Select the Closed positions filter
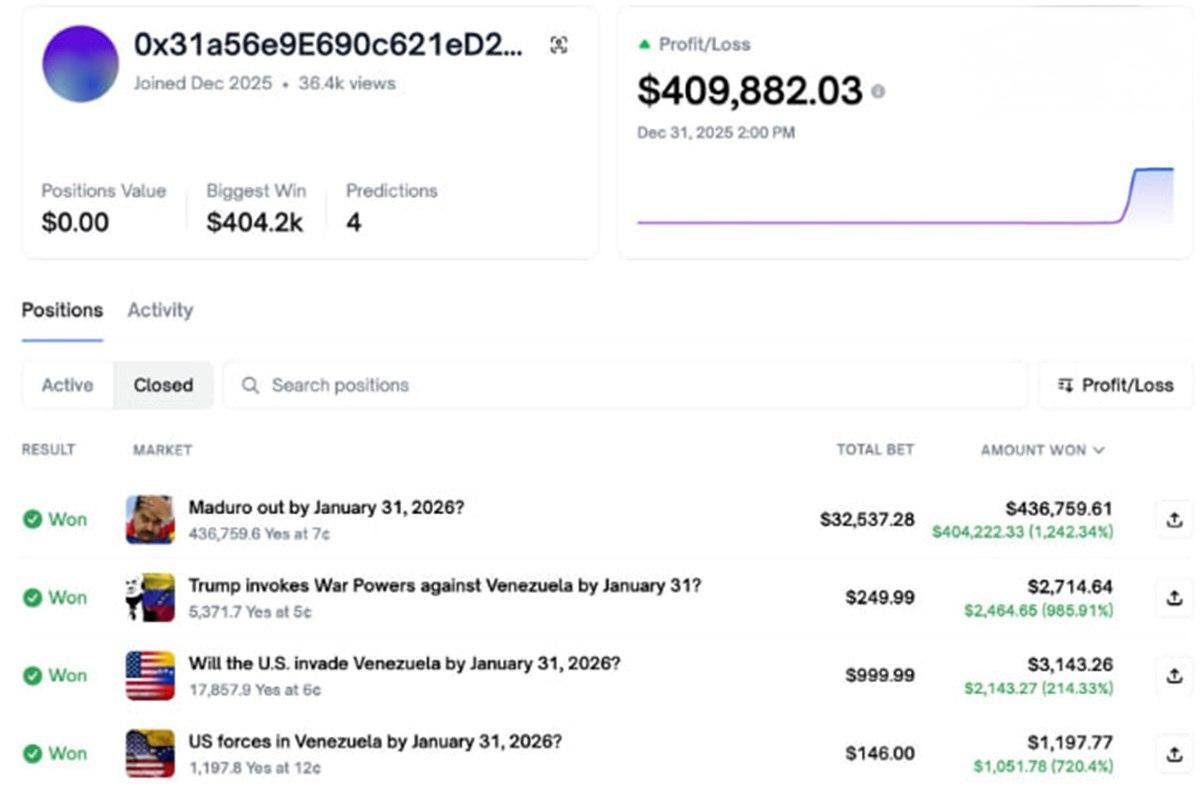Viewport: 1200px width, 788px height. tap(163, 385)
